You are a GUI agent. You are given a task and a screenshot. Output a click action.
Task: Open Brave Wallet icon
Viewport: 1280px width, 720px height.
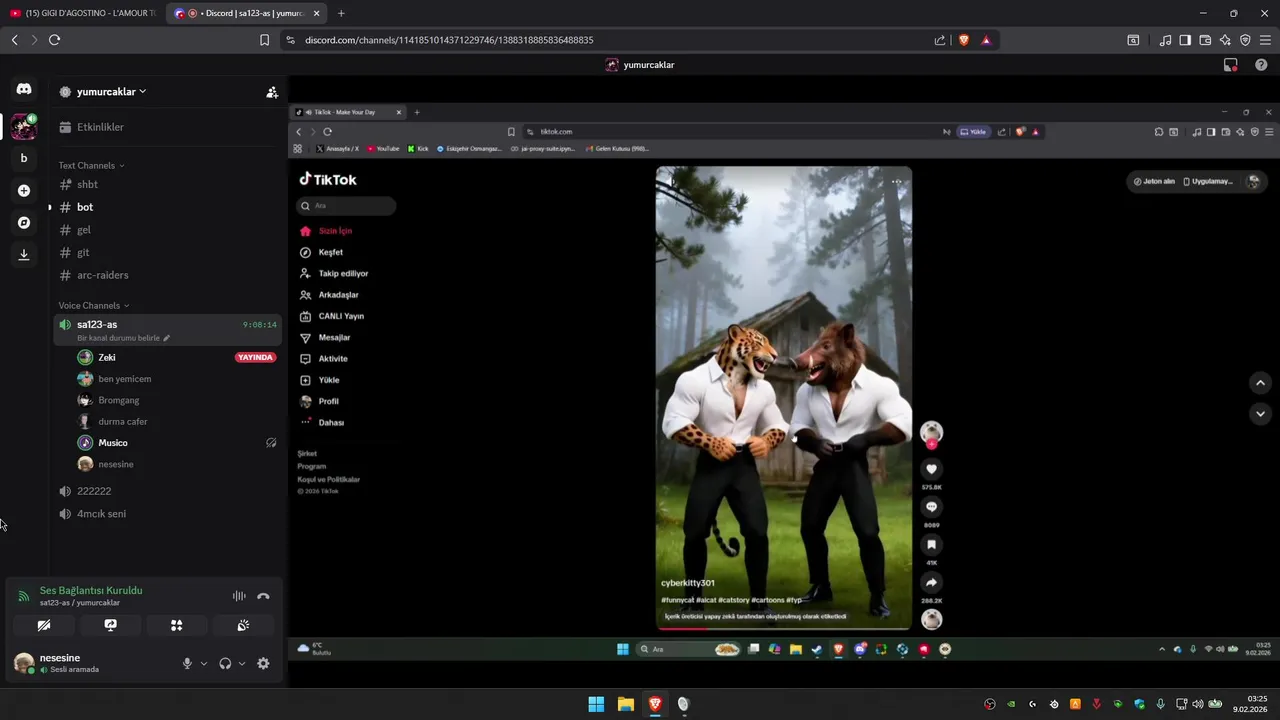1205,40
